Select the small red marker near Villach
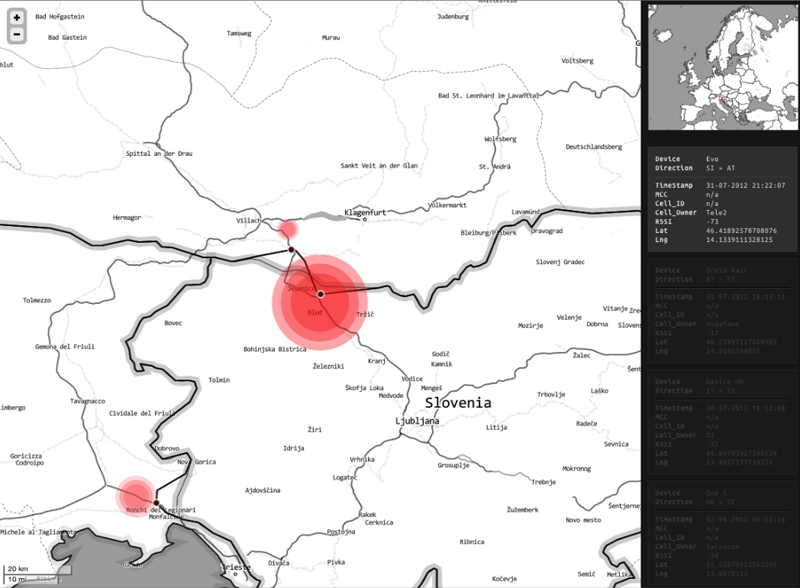Screen dimensions: 800x588 (x=288, y=230)
